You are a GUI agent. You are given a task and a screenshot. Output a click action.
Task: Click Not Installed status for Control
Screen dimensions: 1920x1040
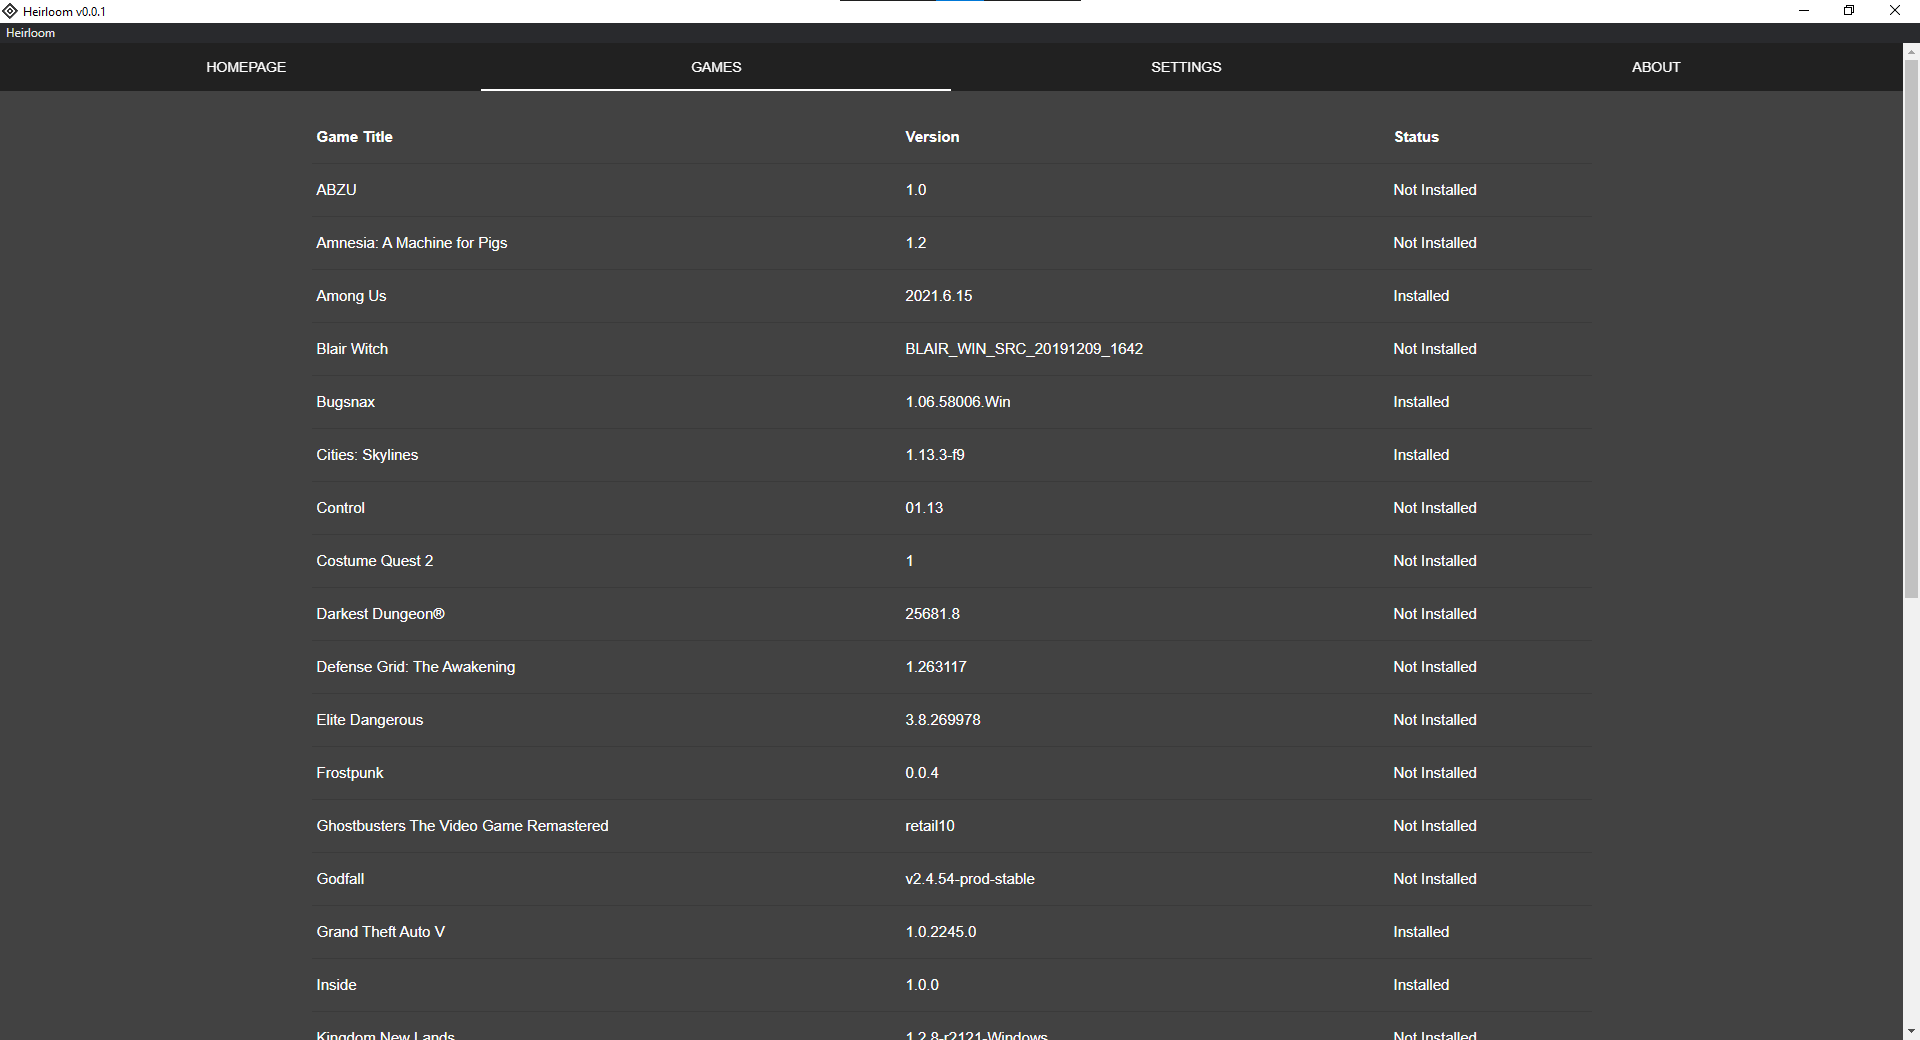pyautogui.click(x=1435, y=508)
